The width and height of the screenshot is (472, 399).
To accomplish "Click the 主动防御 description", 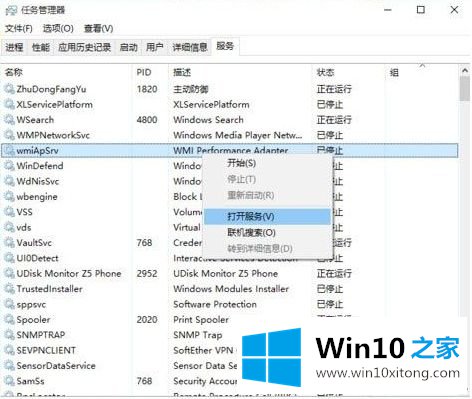I will (x=191, y=89).
